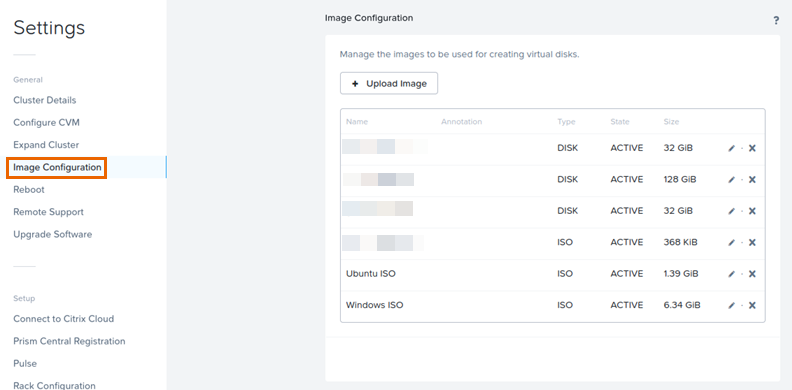This screenshot has height=390, width=792.
Task: Edit the Windows ISO image
Action: point(731,305)
